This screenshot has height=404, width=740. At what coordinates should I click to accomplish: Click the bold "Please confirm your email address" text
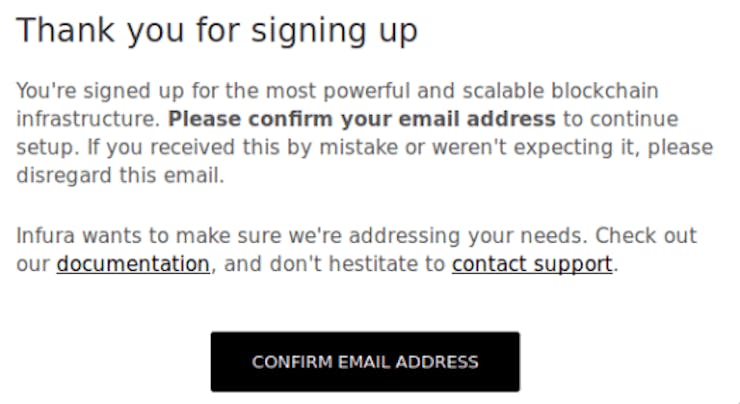pyautogui.click(x=361, y=120)
